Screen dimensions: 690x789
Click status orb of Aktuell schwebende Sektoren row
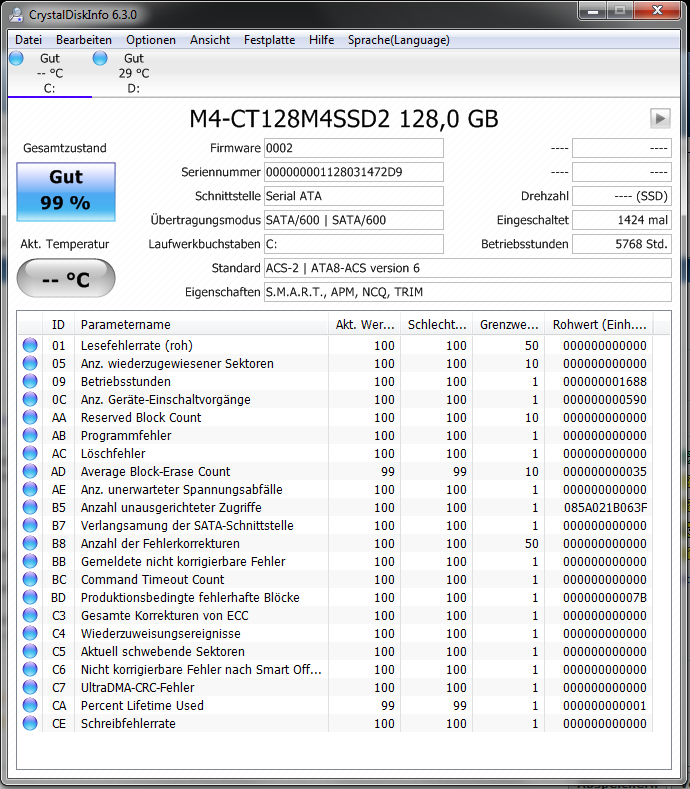pos(30,651)
